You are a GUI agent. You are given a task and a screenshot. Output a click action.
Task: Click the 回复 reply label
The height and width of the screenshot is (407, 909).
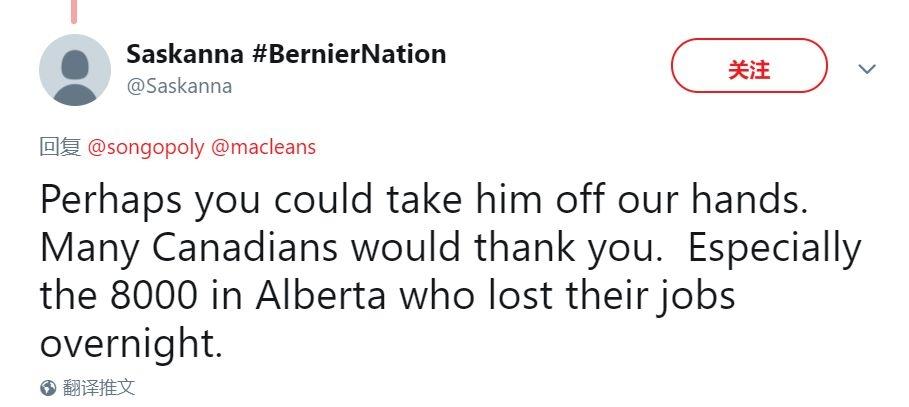59,147
